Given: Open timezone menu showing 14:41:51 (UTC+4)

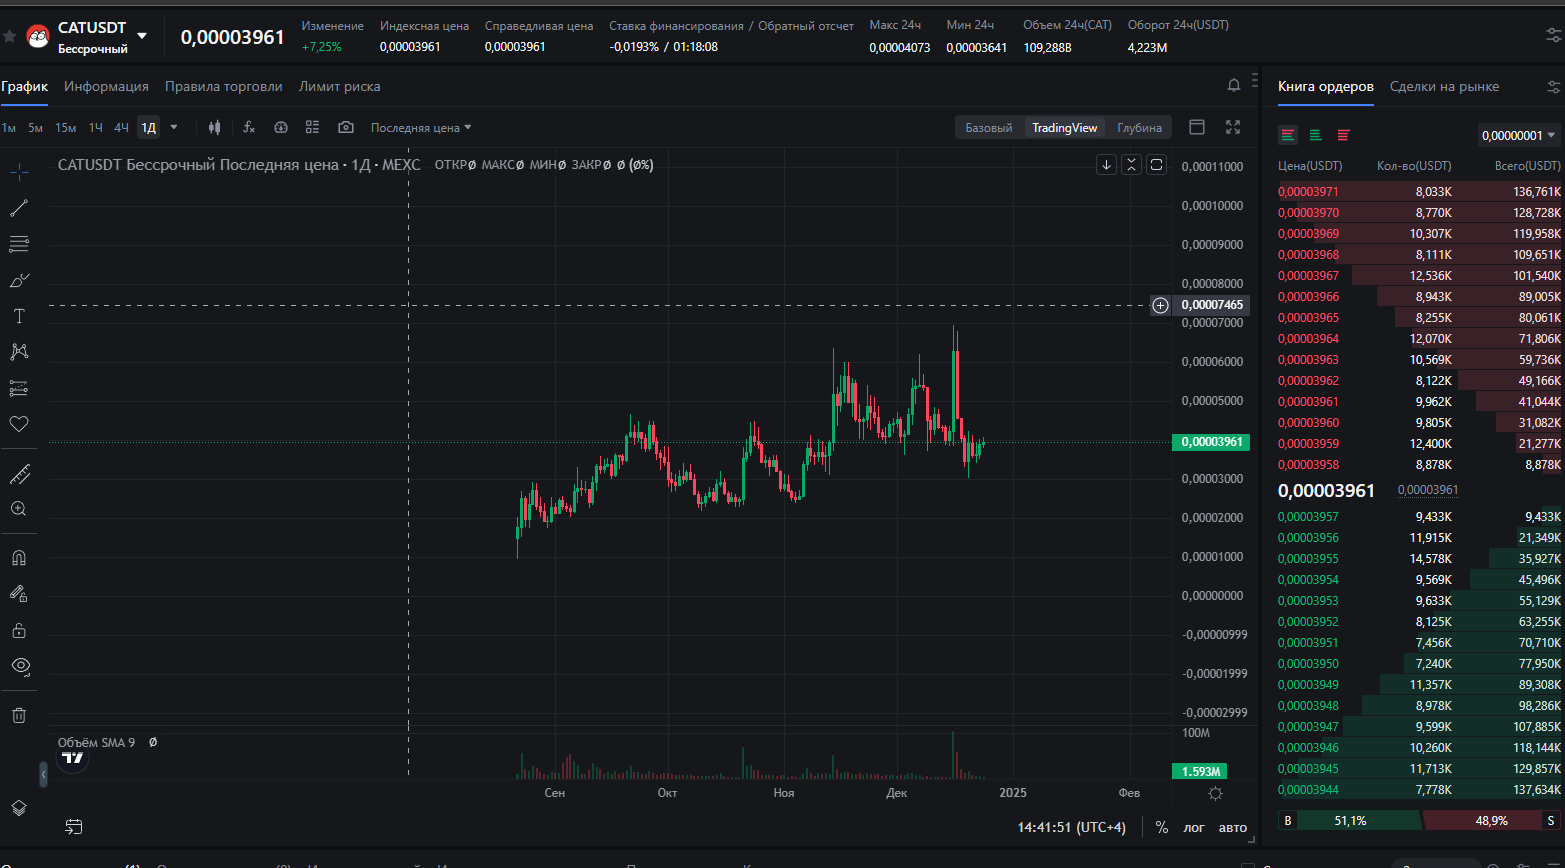Looking at the screenshot, I should (x=1071, y=827).
